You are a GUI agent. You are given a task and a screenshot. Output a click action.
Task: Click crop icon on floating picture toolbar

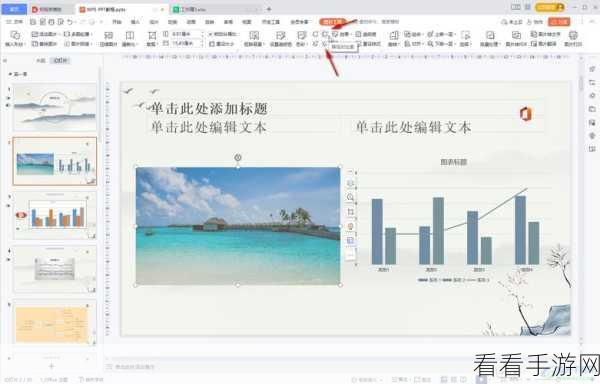[350, 212]
